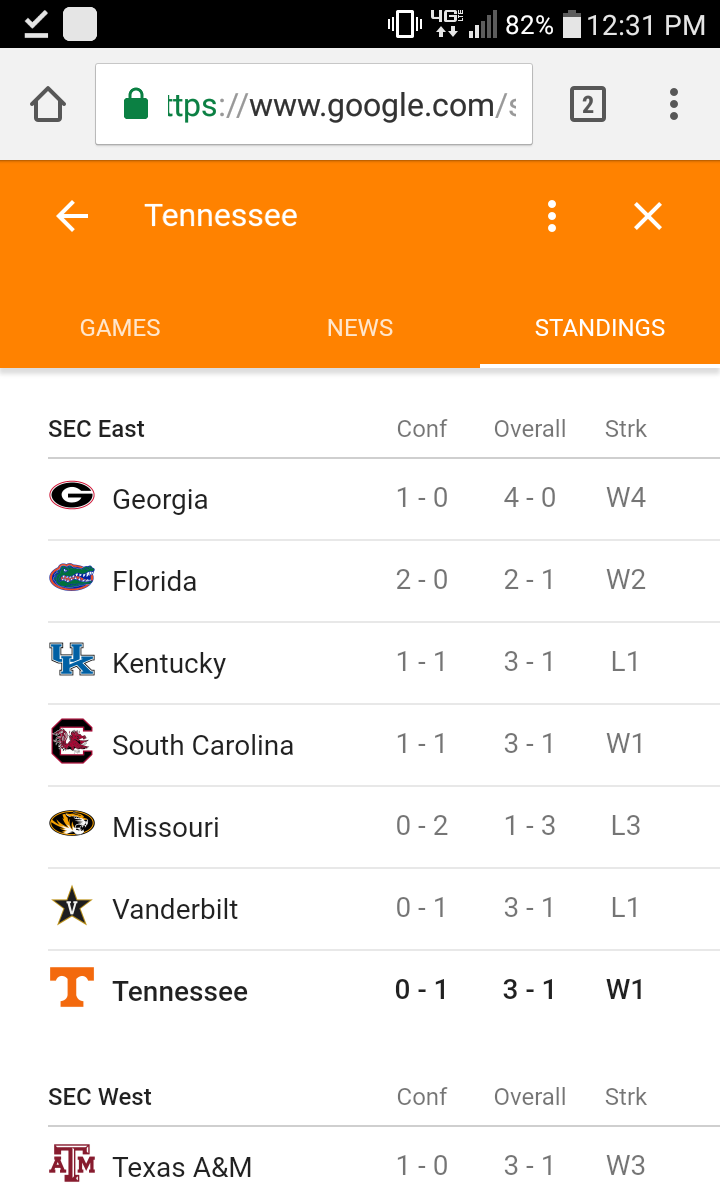Tap the Kentucky UK logo
720x1187 pixels.
click(72, 660)
